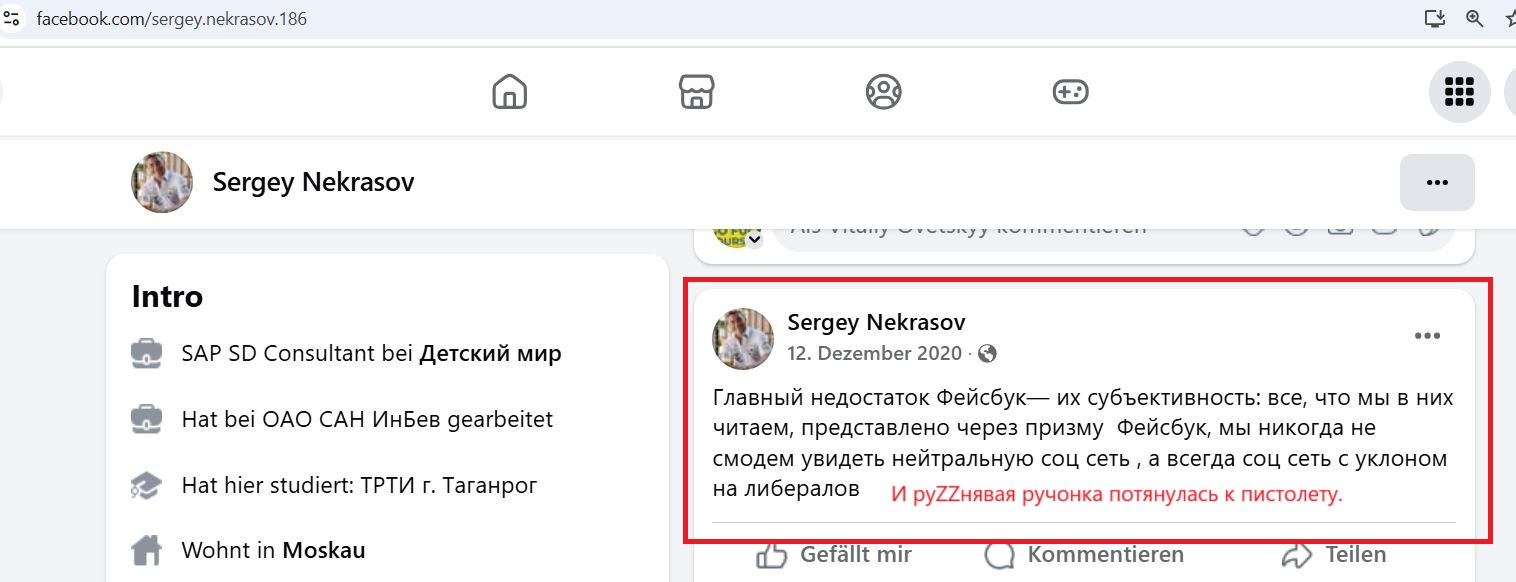
Task: Open the Детский мир workplace link
Action: [x=490, y=353]
